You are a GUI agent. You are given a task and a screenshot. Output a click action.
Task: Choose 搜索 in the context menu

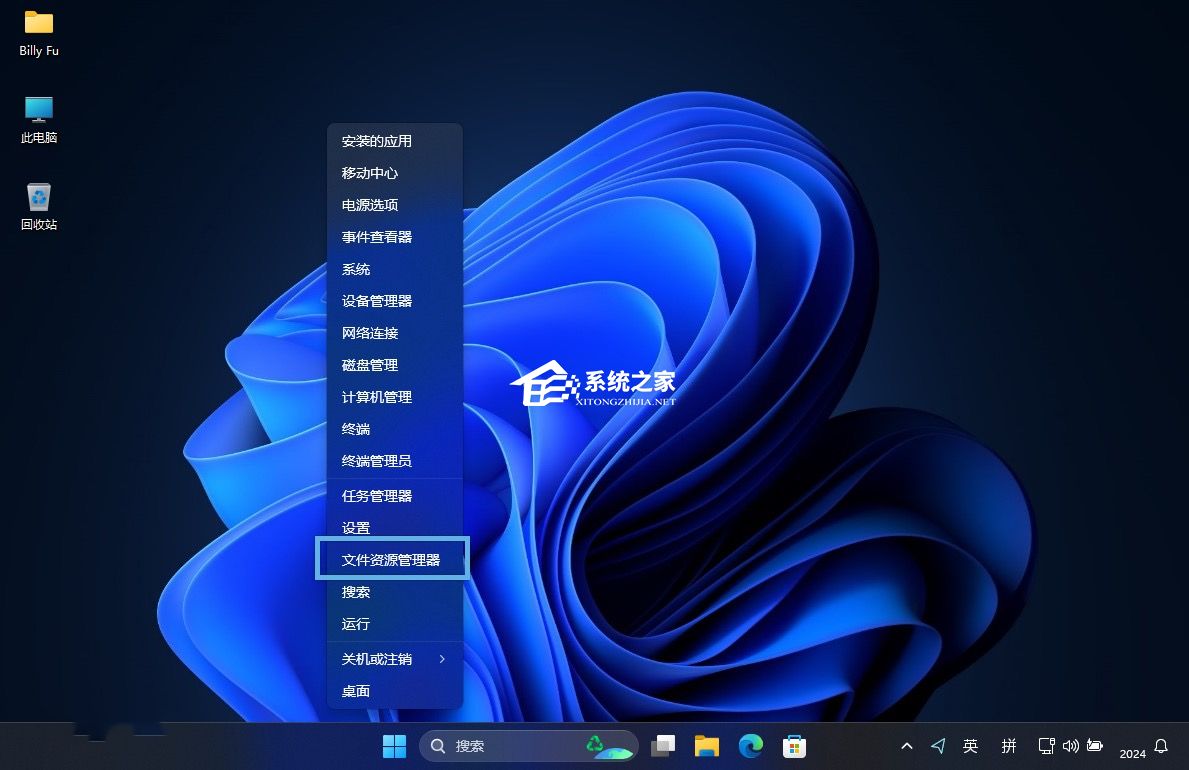[394, 592]
